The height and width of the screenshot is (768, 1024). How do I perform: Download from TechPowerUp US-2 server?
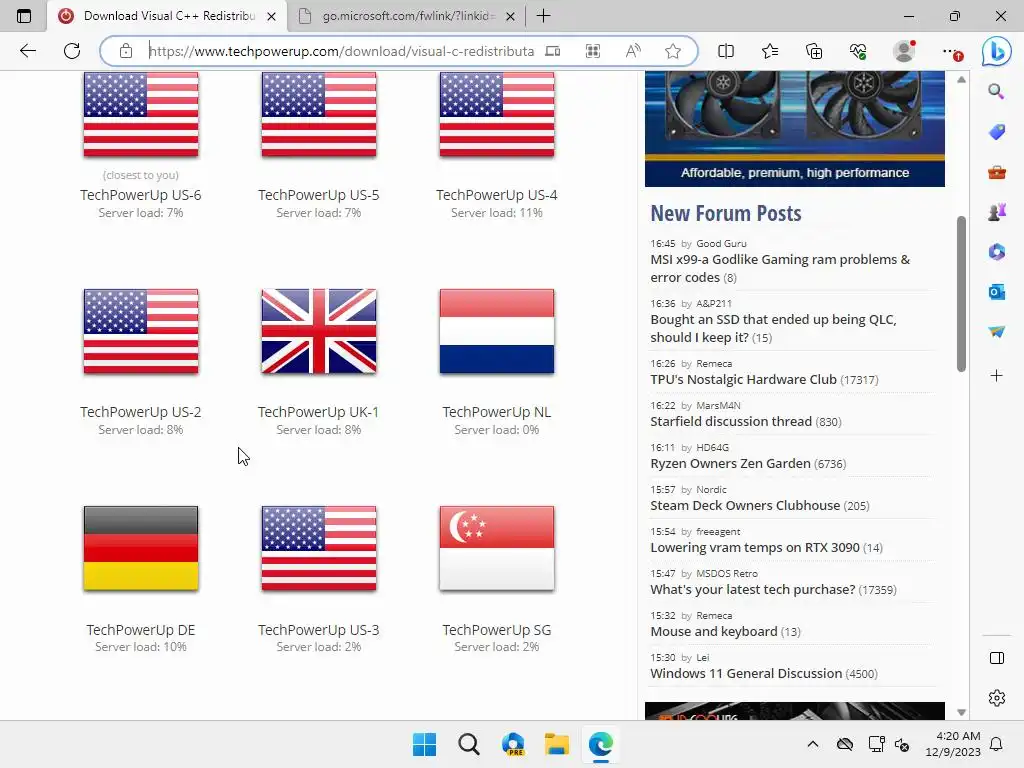coord(141,331)
